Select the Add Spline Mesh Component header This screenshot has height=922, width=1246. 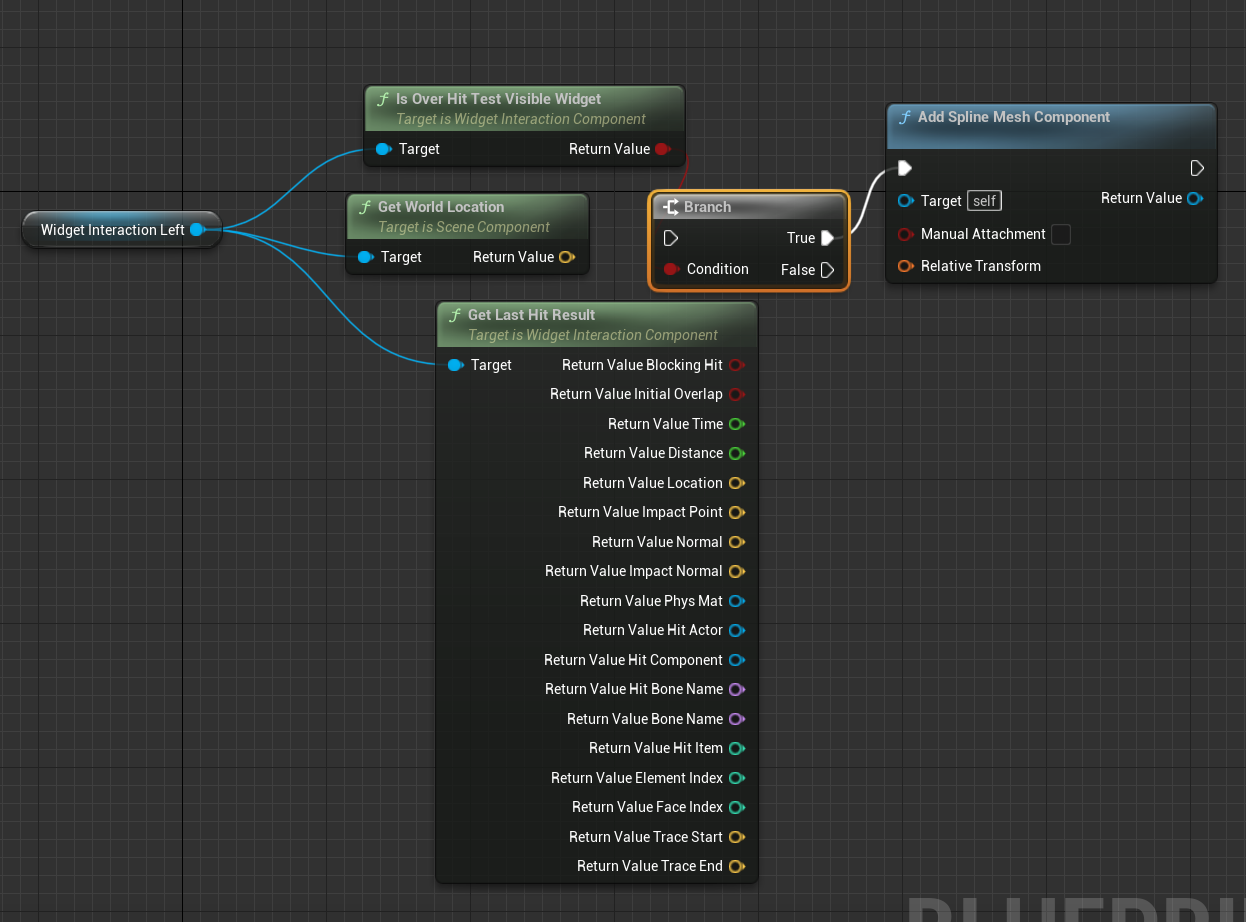(x=1013, y=117)
